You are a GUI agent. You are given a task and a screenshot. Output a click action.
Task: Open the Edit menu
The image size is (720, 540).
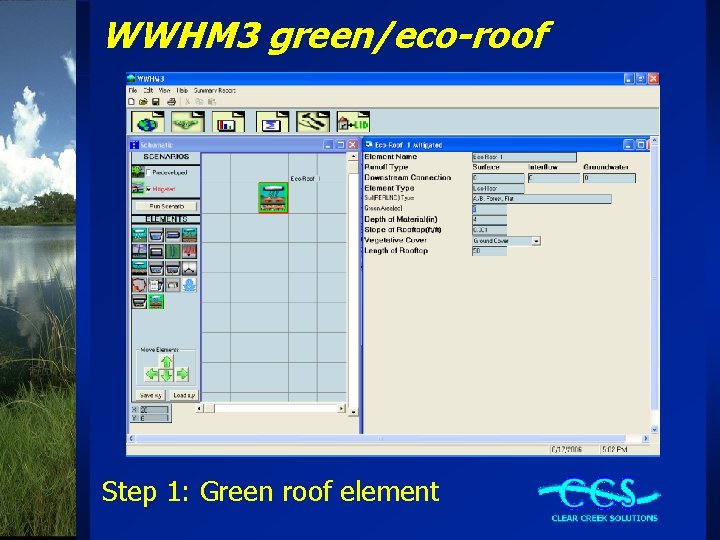[148, 90]
